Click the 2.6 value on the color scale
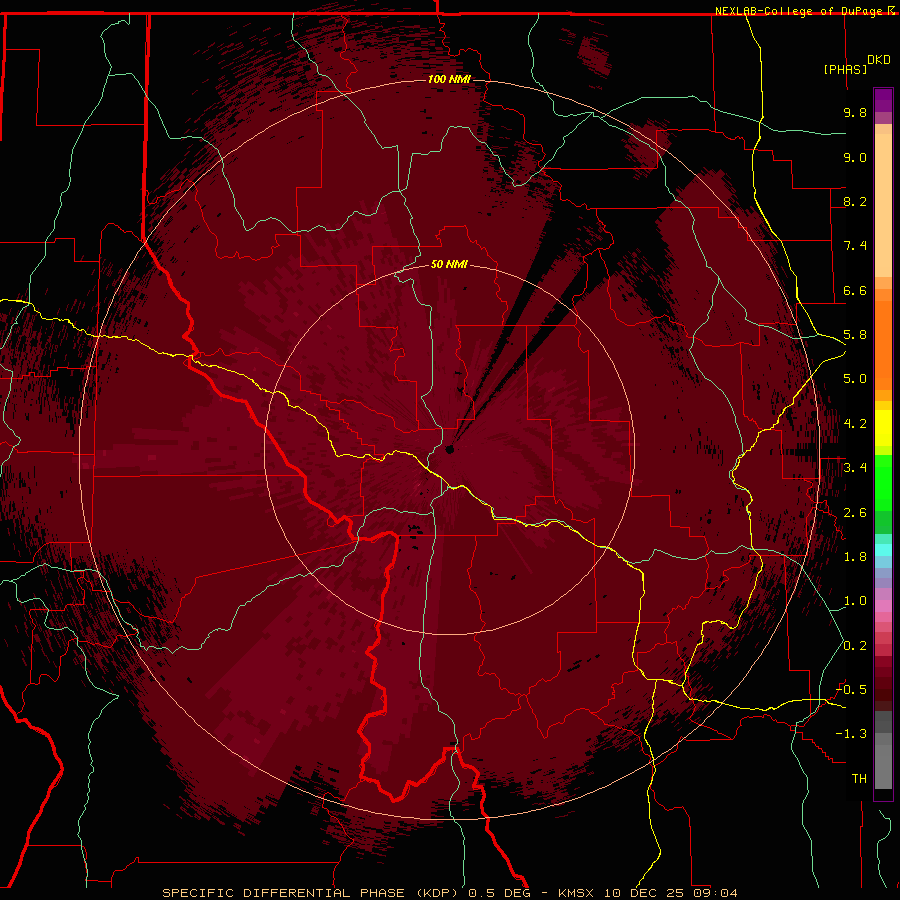900x900 pixels. [855, 513]
